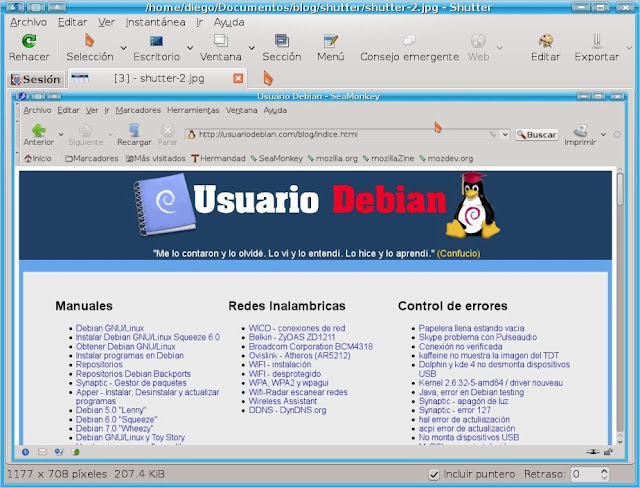
Task: Open the Shutter toolbar overflow chevron
Action: [x=629, y=48]
